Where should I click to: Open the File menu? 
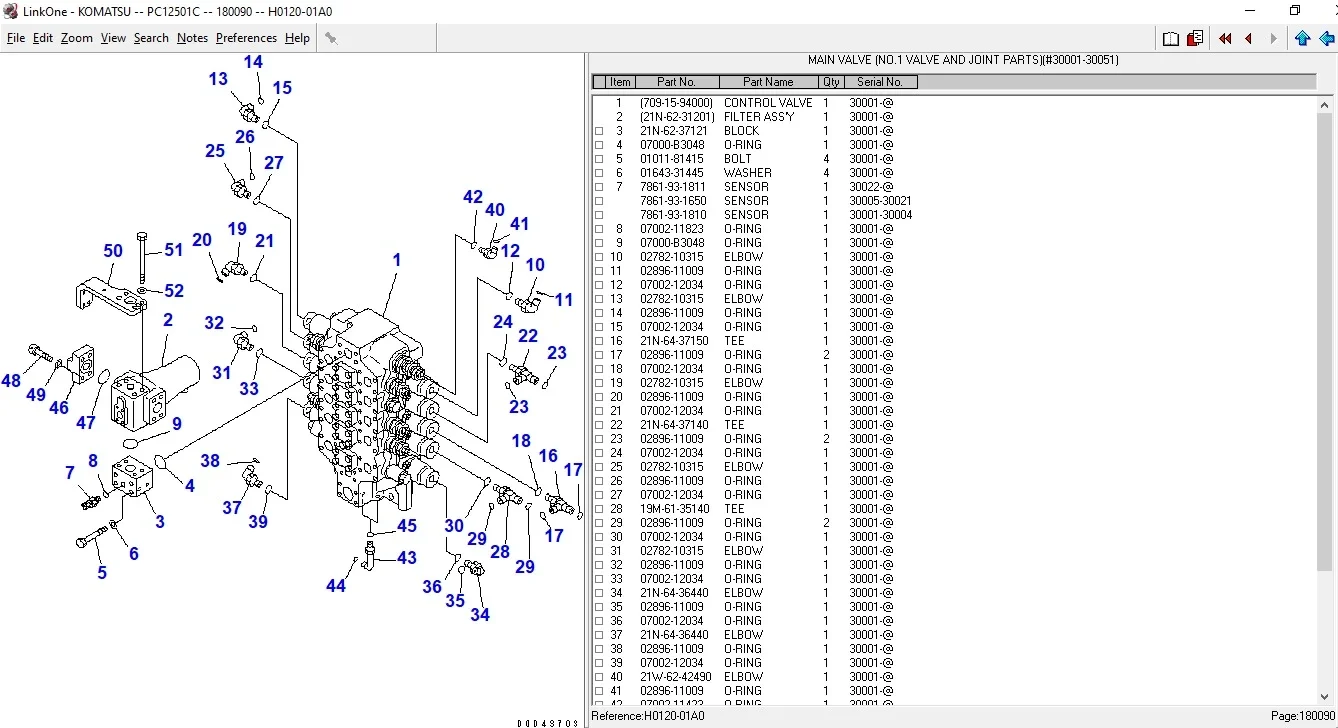(16, 38)
